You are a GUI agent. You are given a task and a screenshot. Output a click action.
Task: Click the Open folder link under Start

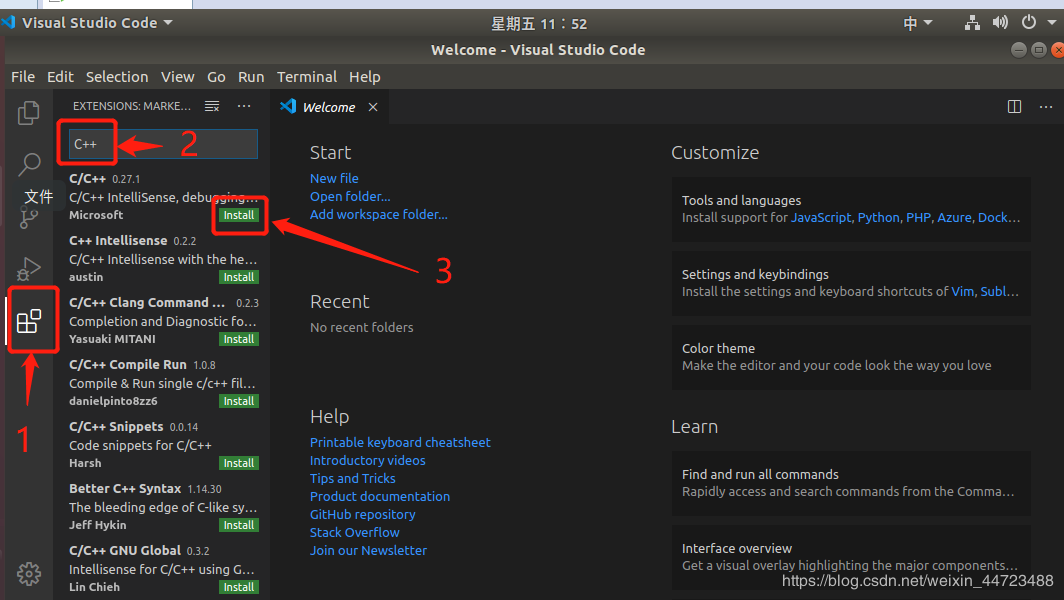tap(350, 196)
